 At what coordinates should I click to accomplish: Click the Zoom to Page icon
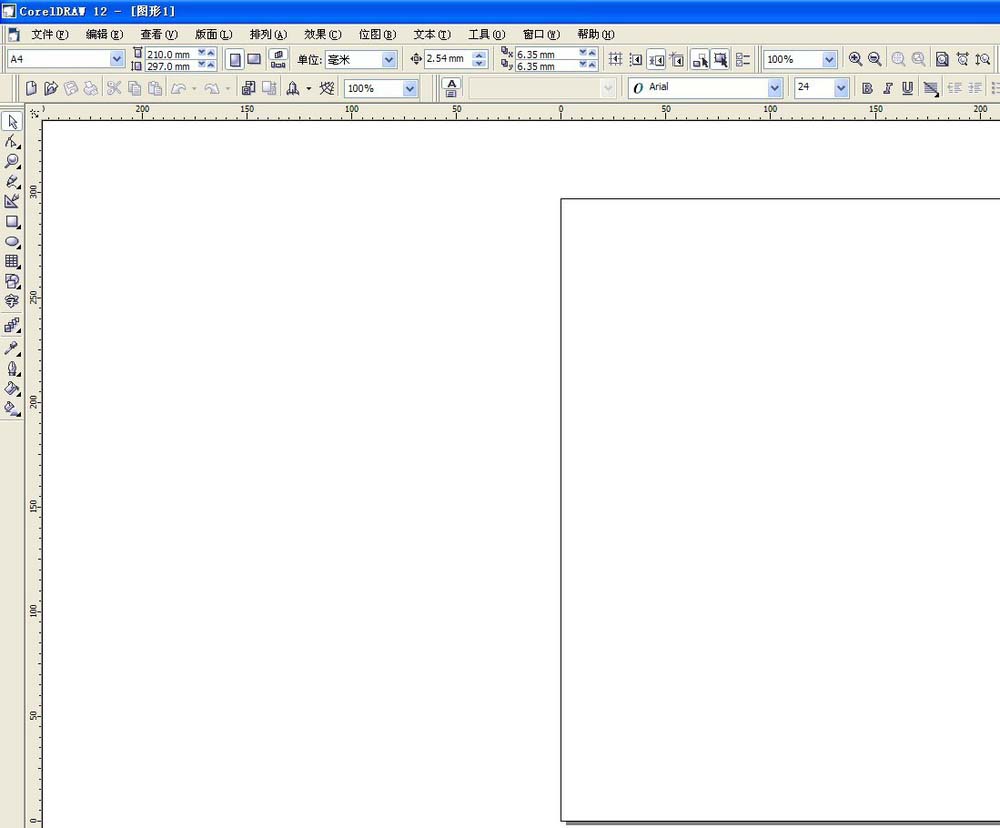pos(942,59)
